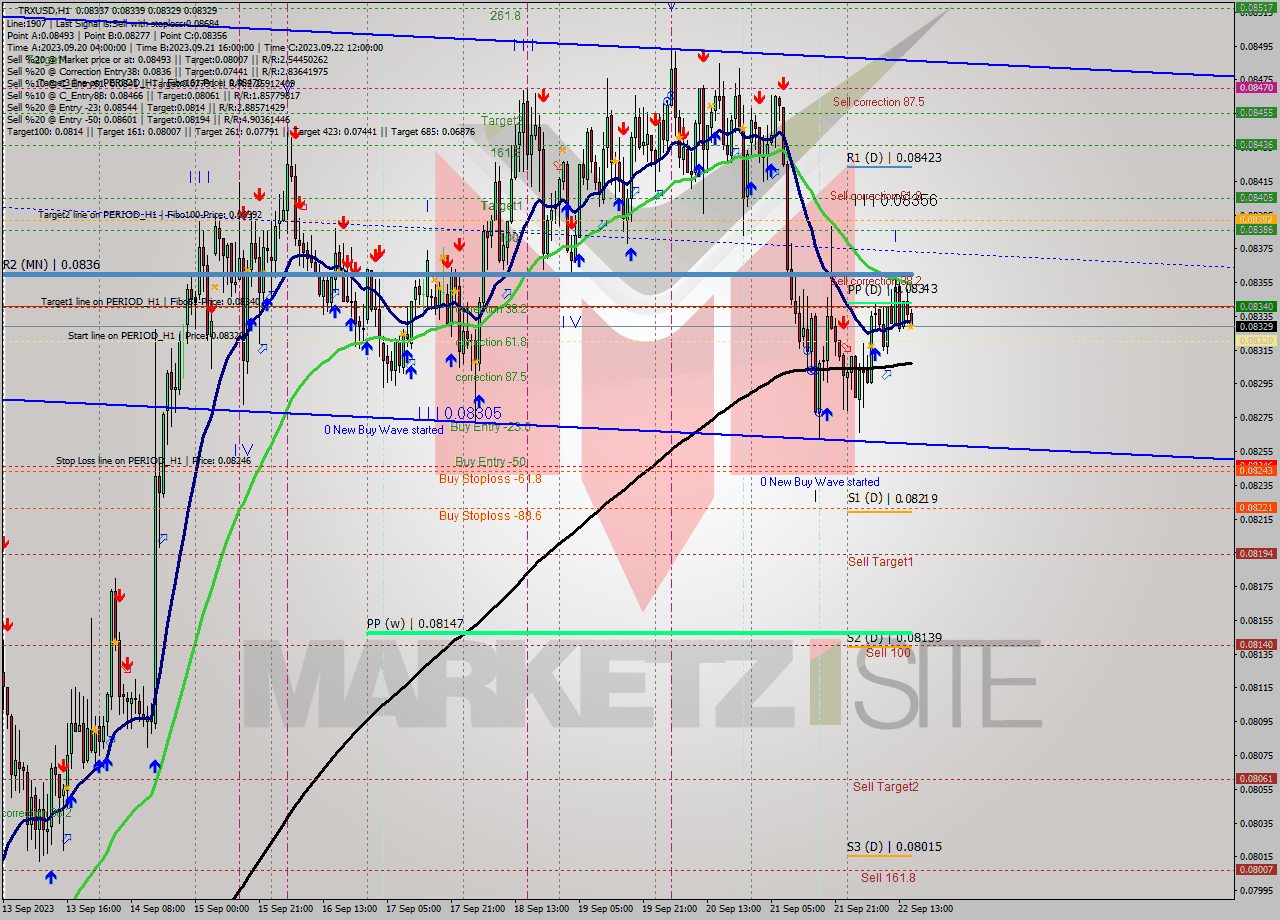
Task: Select the '19 Sep 21:00' time axis label
Action: (670, 909)
